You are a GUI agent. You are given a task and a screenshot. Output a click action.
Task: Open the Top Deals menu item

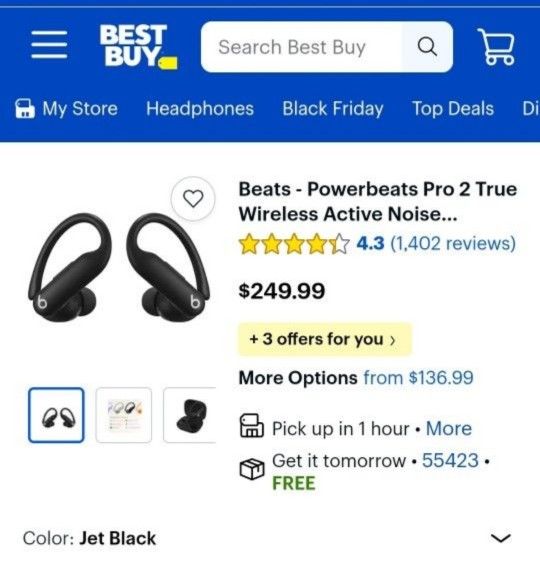453,109
